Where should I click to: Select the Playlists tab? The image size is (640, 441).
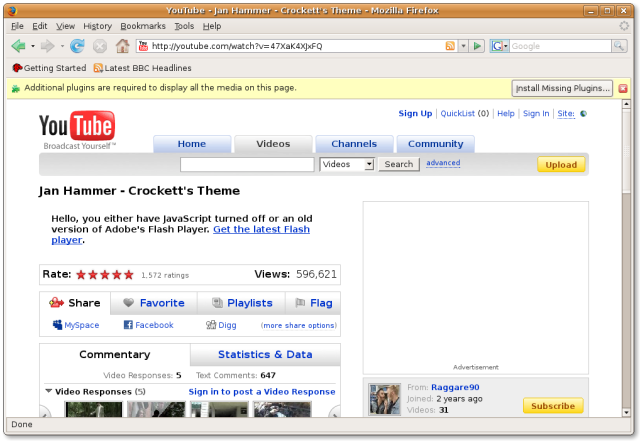[x=242, y=303]
